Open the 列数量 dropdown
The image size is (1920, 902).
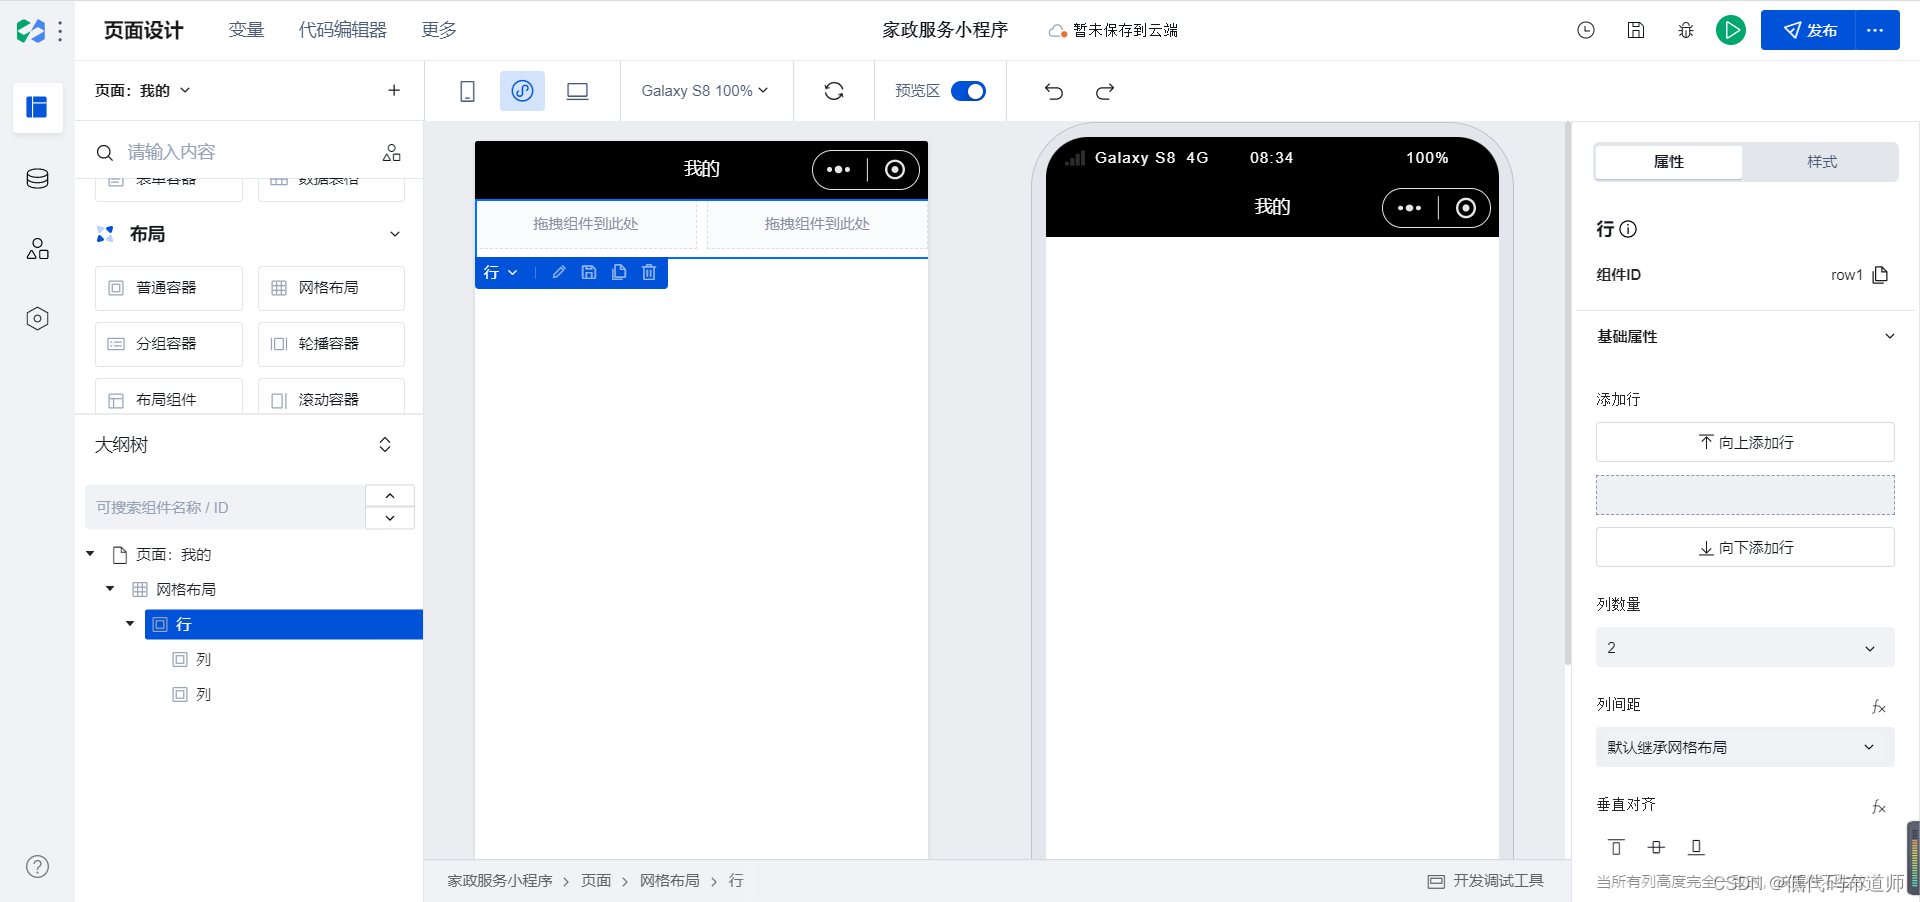[x=1745, y=648]
